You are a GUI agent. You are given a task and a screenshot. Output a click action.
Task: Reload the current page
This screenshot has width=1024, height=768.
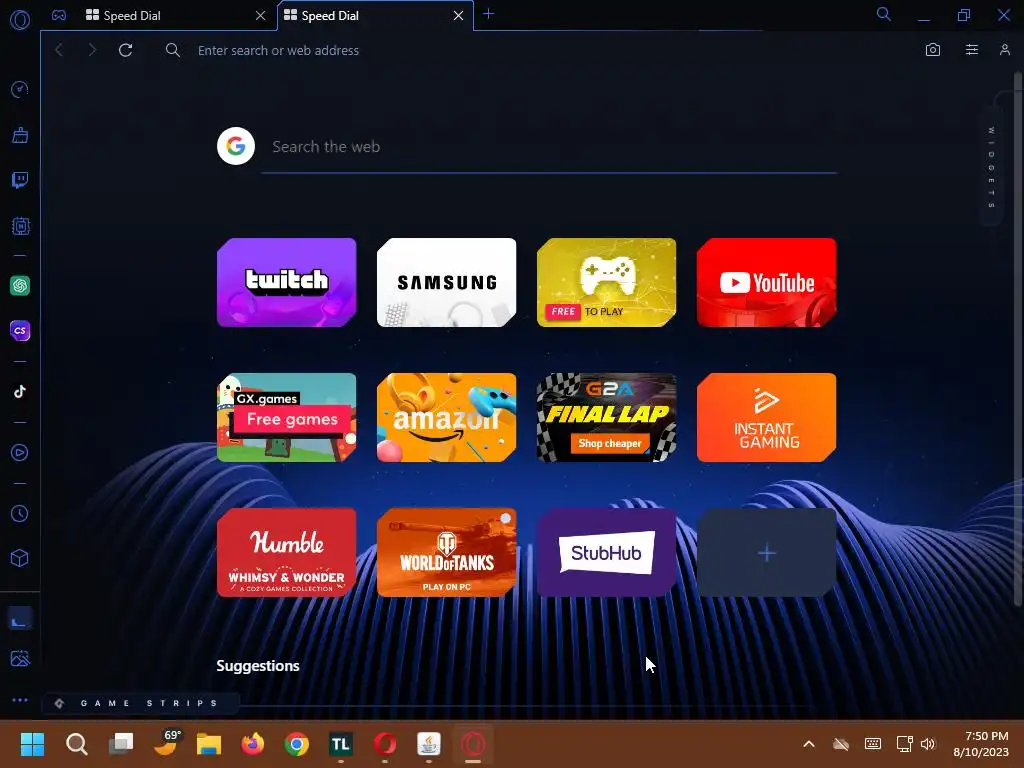coord(125,50)
